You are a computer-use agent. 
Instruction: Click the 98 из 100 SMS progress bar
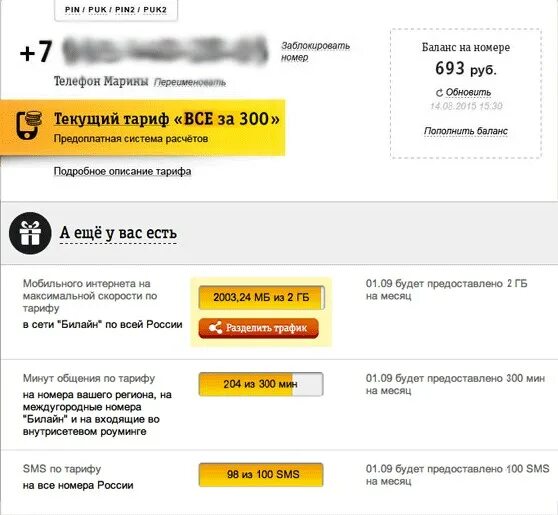(x=261, y=474)
